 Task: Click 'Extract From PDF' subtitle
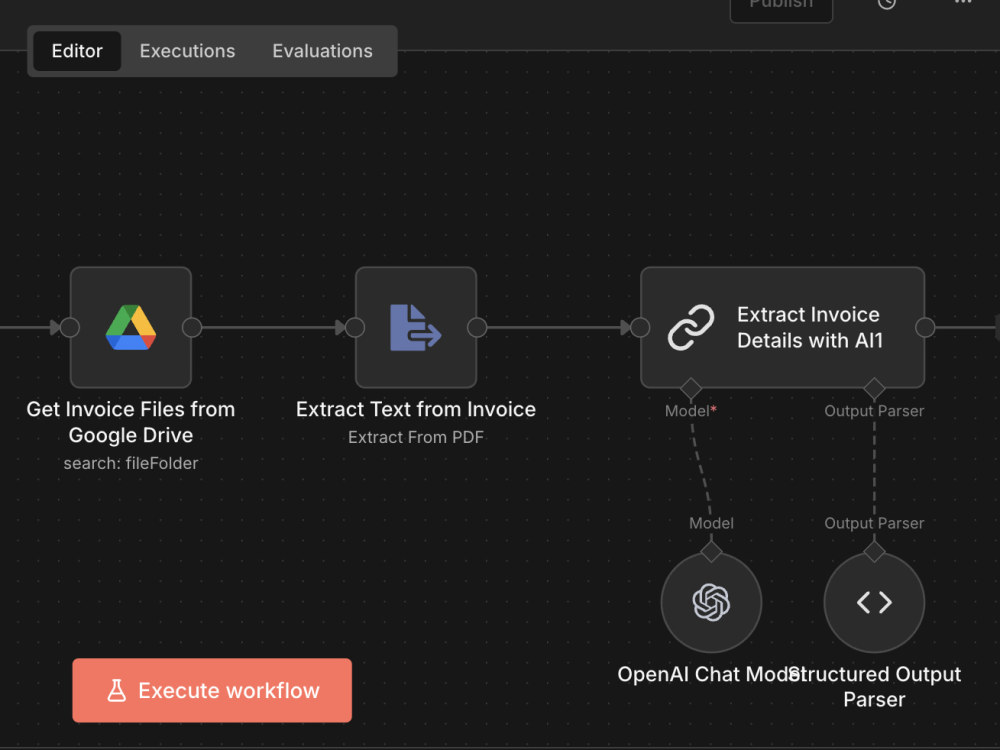pos(416,438)
